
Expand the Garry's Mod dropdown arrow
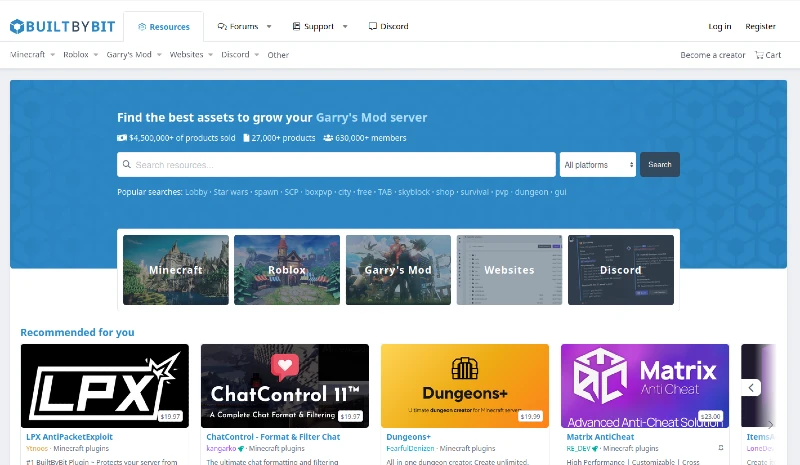159,55
